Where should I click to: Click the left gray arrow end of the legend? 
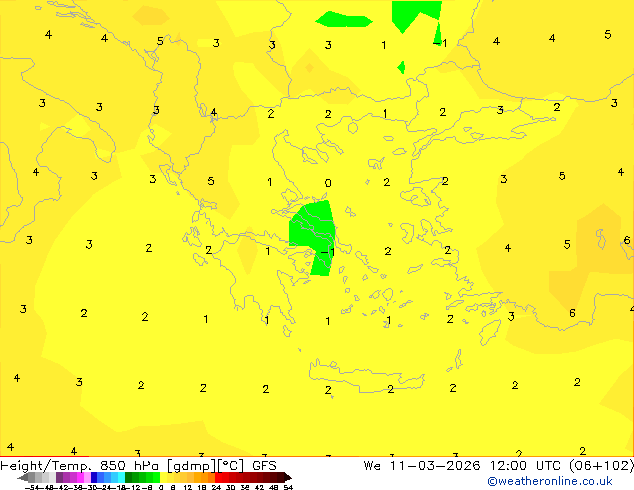point(23,477)
